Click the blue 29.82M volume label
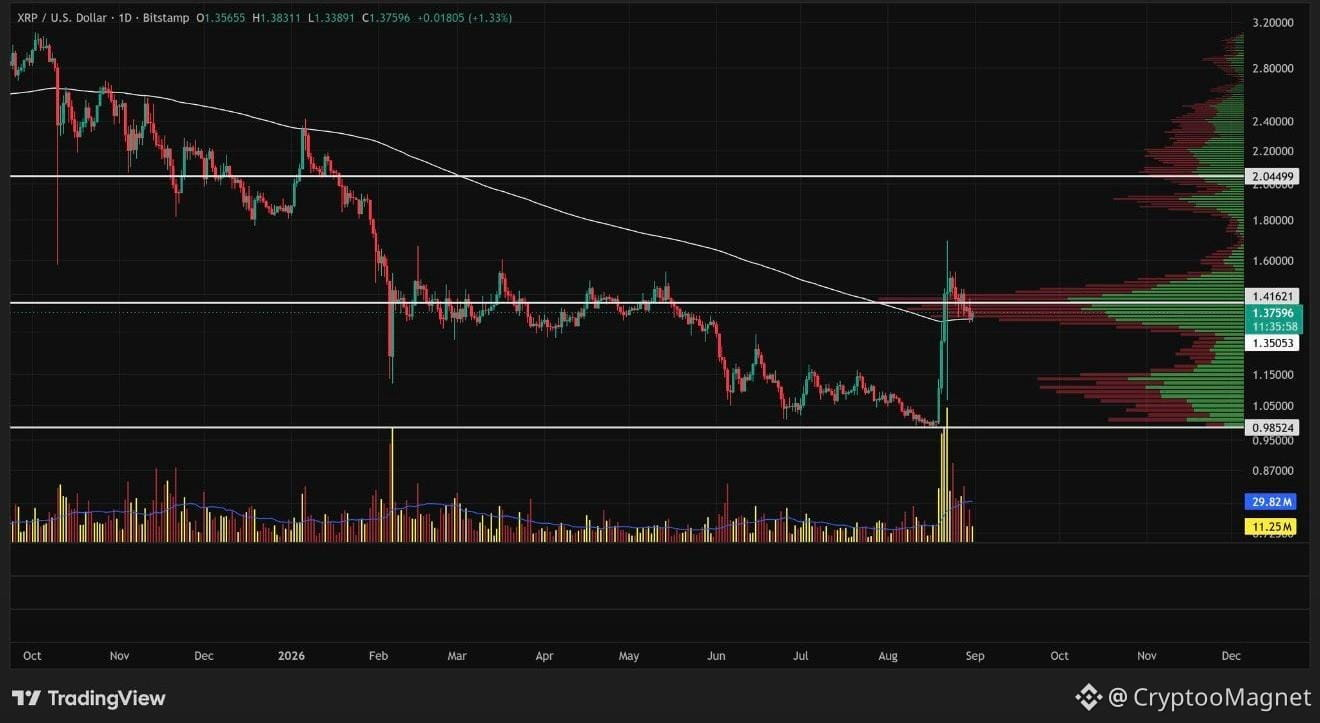Viewport: 1320px width, 723px height. (x=1271, y=502)
